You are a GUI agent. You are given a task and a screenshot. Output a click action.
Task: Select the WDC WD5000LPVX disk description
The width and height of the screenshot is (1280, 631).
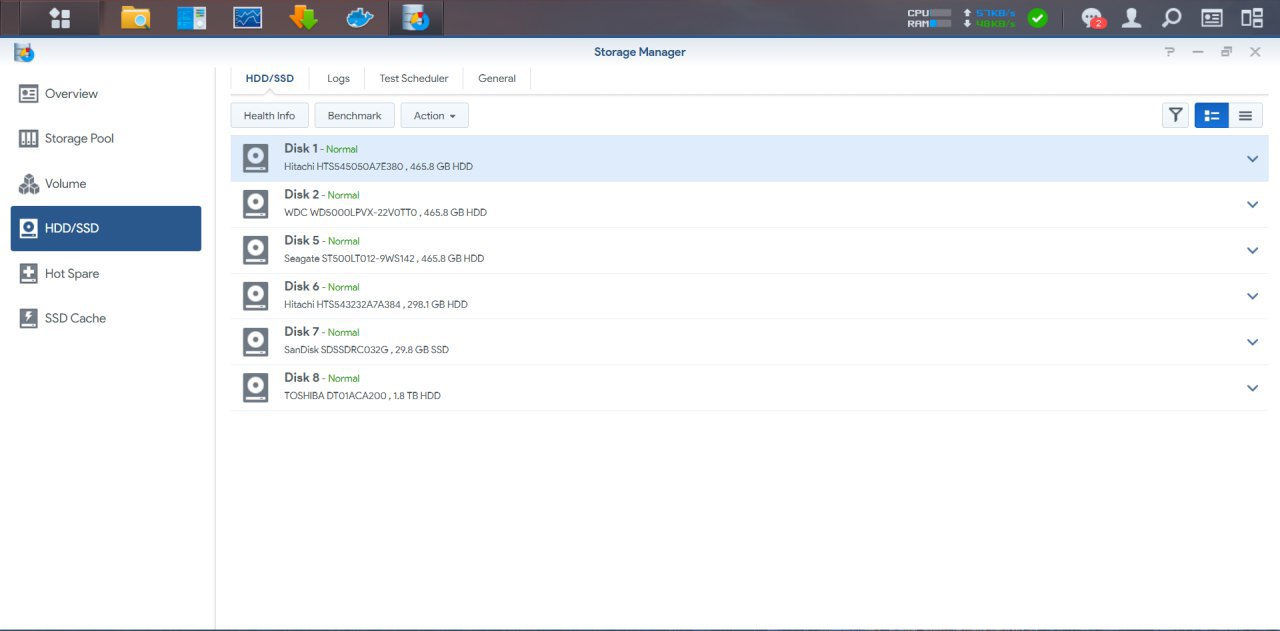click(x=385, y=213)
